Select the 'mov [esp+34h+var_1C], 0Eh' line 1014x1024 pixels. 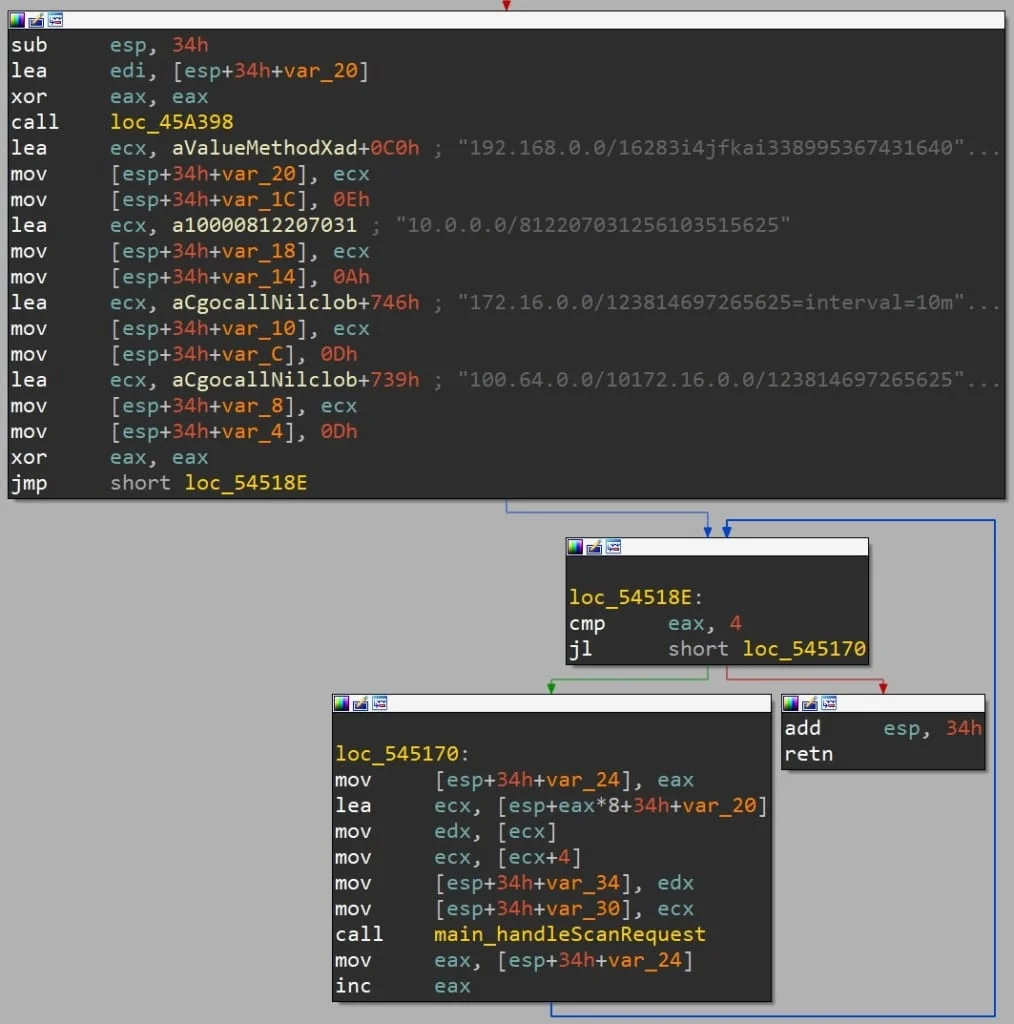(190, 200)
